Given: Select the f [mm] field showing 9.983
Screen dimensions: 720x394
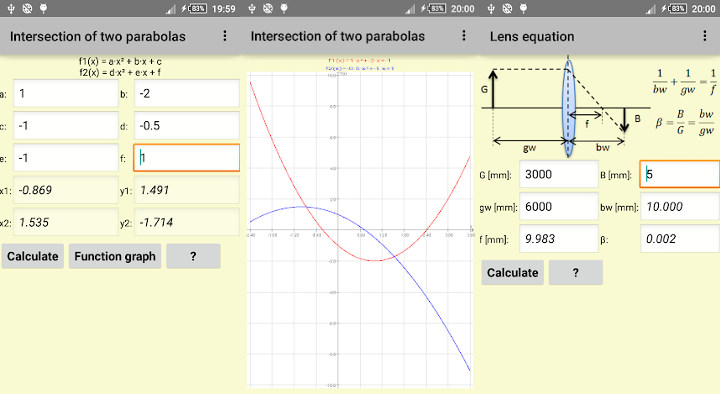Looking at the screenshot, I should click(x=559, y=239).
